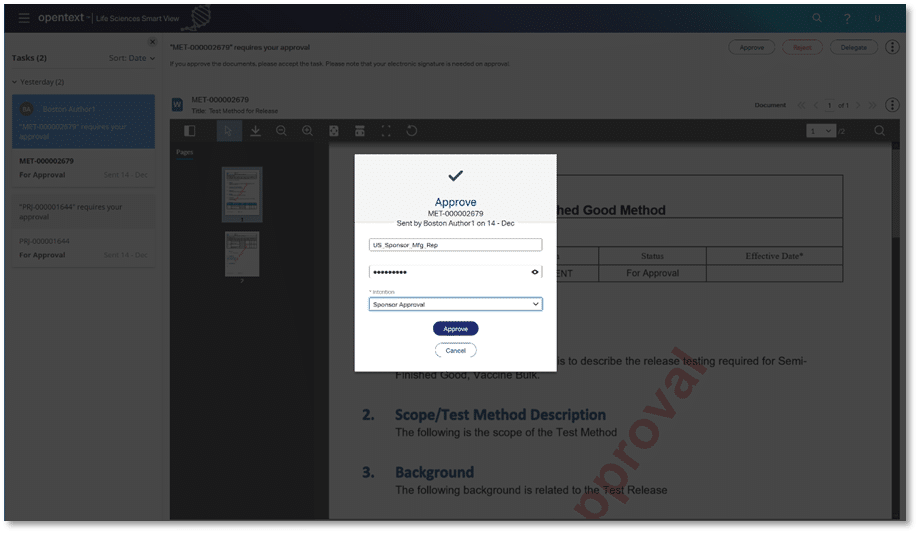Open page 2 thumbnail
The height and width of the screenshot is (534, 919).
(242, 254)
